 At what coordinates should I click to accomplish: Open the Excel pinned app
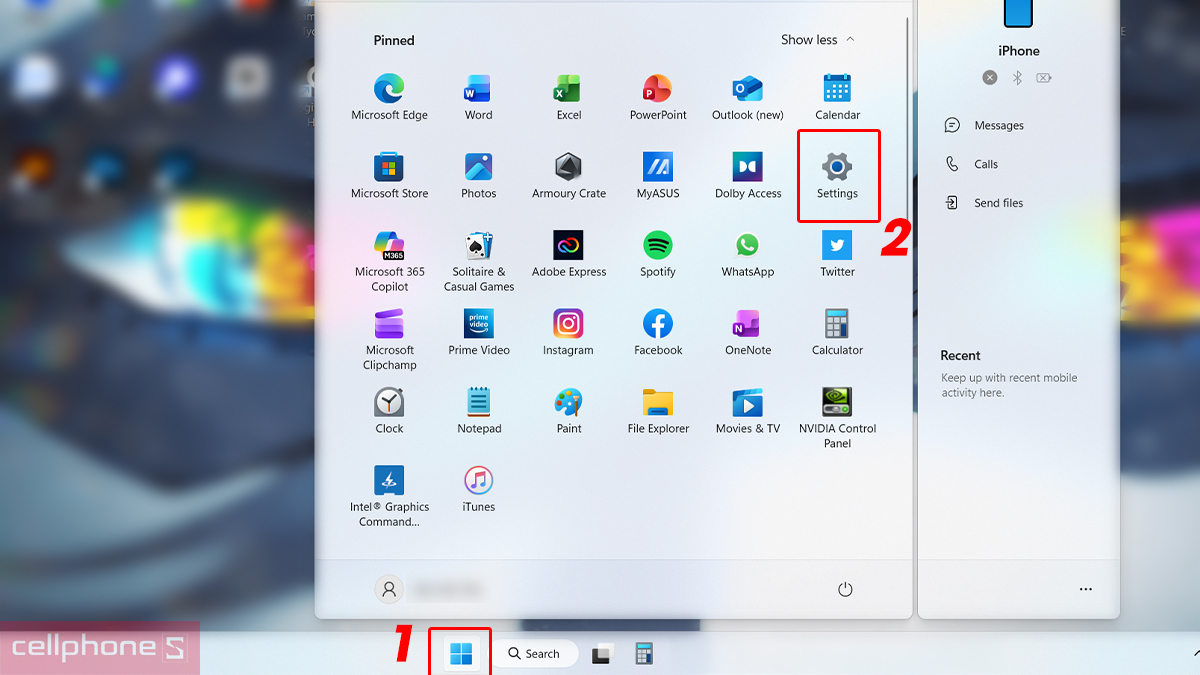coord(569,98)
